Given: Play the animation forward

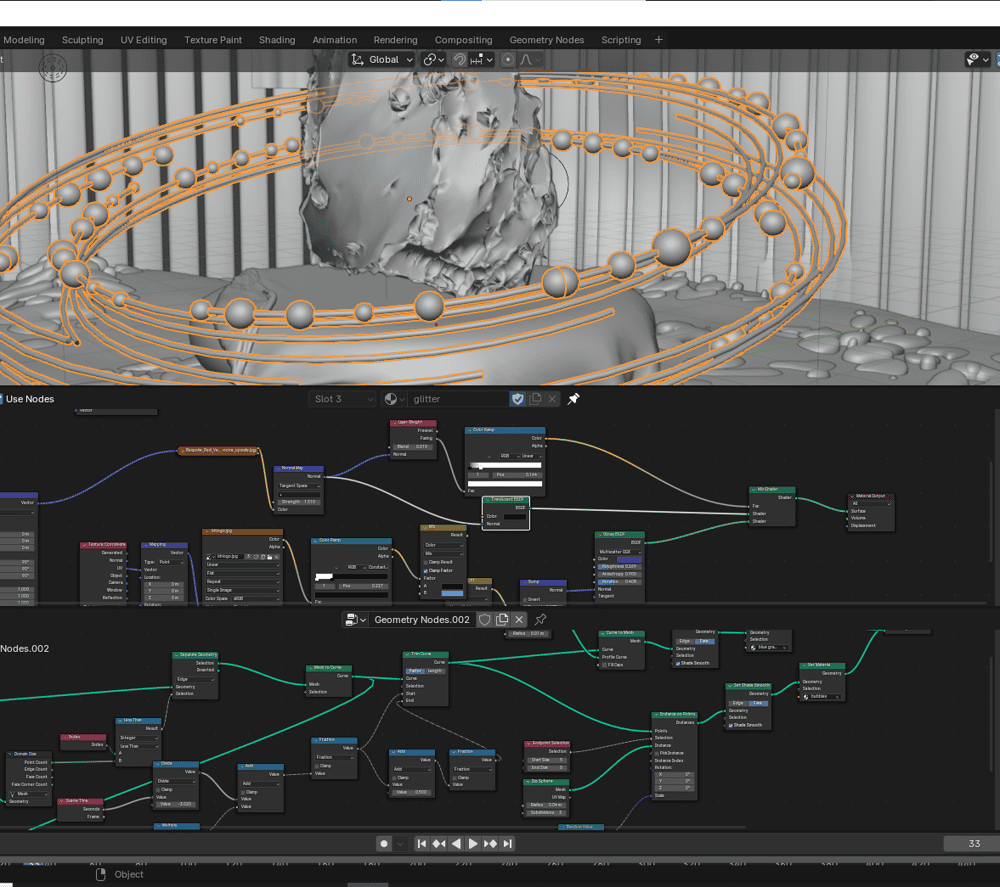Looking at the screenshot, I should pos(473,844).
